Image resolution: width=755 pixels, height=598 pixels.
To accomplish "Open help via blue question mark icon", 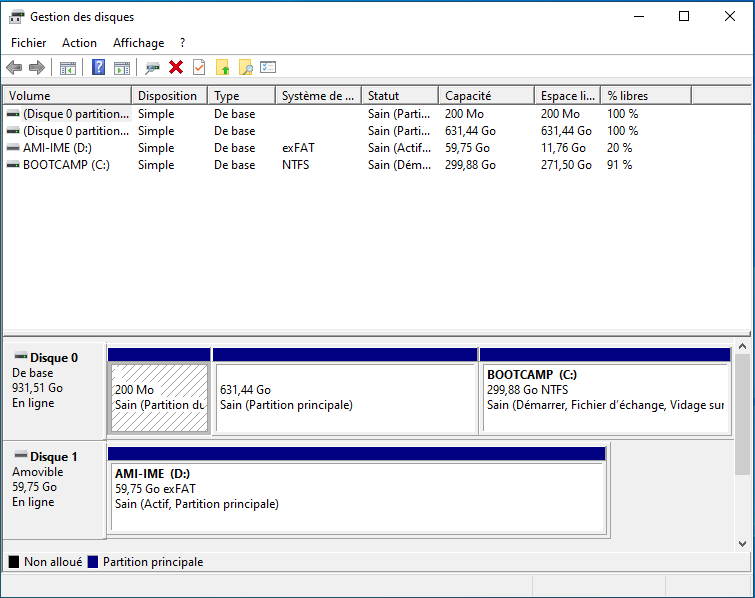I will [x=98, y=67].
